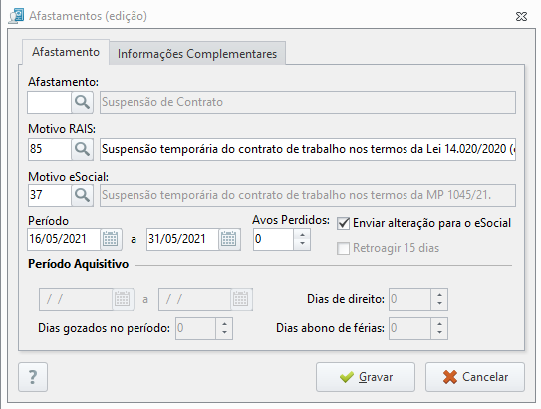
Task: Click the Cancelar button
Action: (475, 377)
